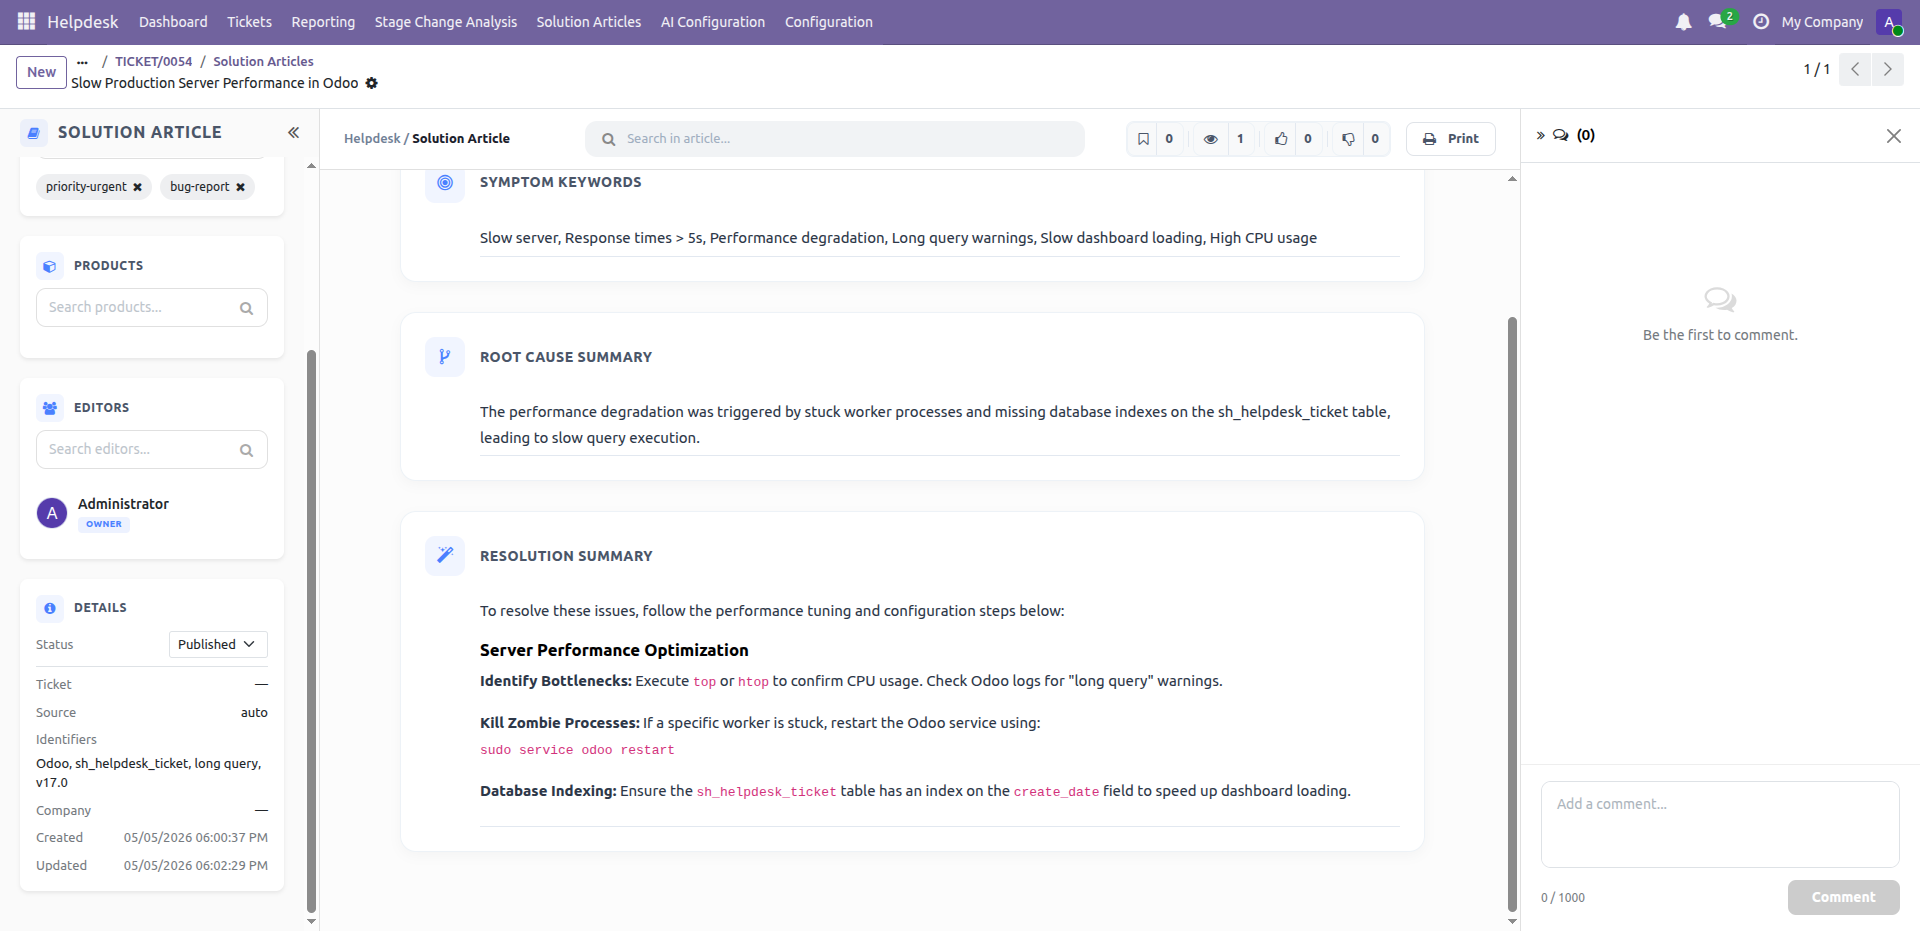Image resolution: width=1920 pixels, height=931 pixels.
Task: Click the Editors section people icon
Action: [x=50, y=408]
